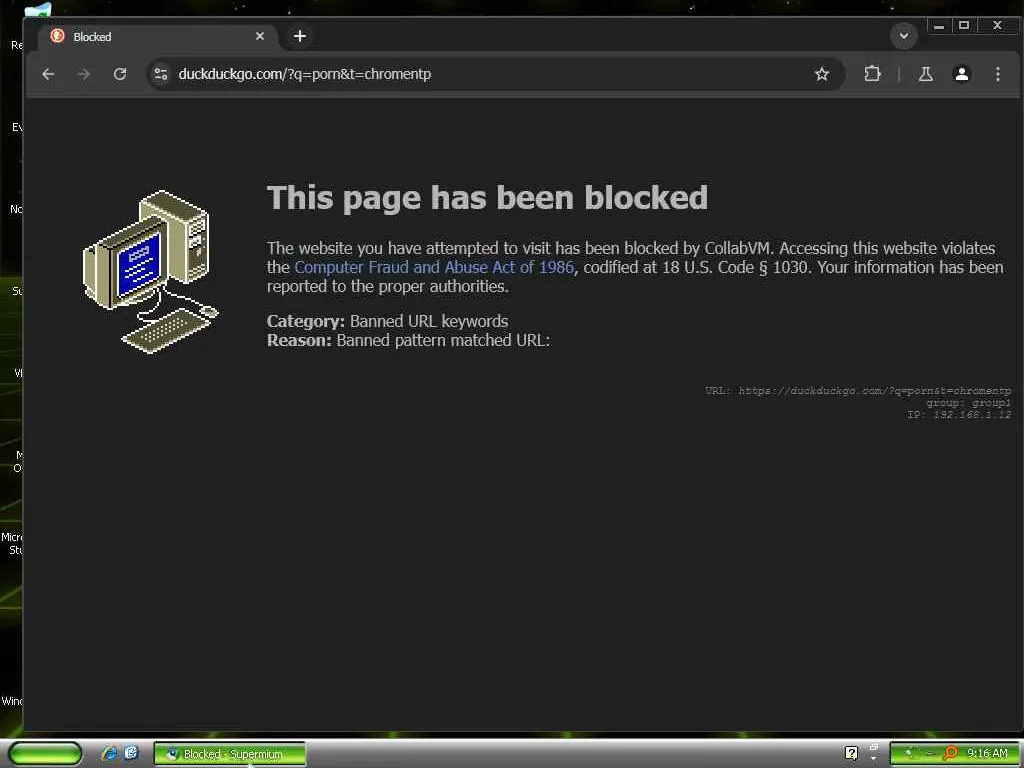This screenshot has height=768, width=1024.
Task: Click the 'Banned URL keywords' category text
Action: pyautogui.click(x=428, y=321)
